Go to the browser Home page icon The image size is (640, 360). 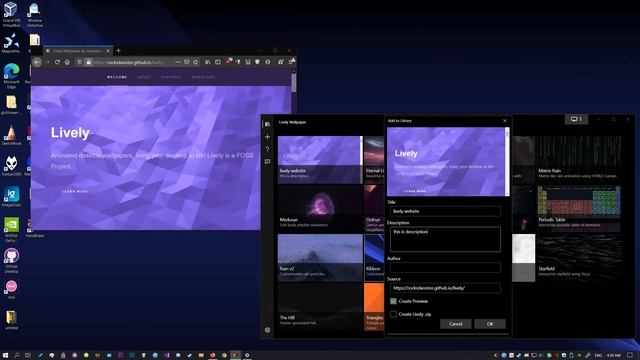click(x=67, y=62)
